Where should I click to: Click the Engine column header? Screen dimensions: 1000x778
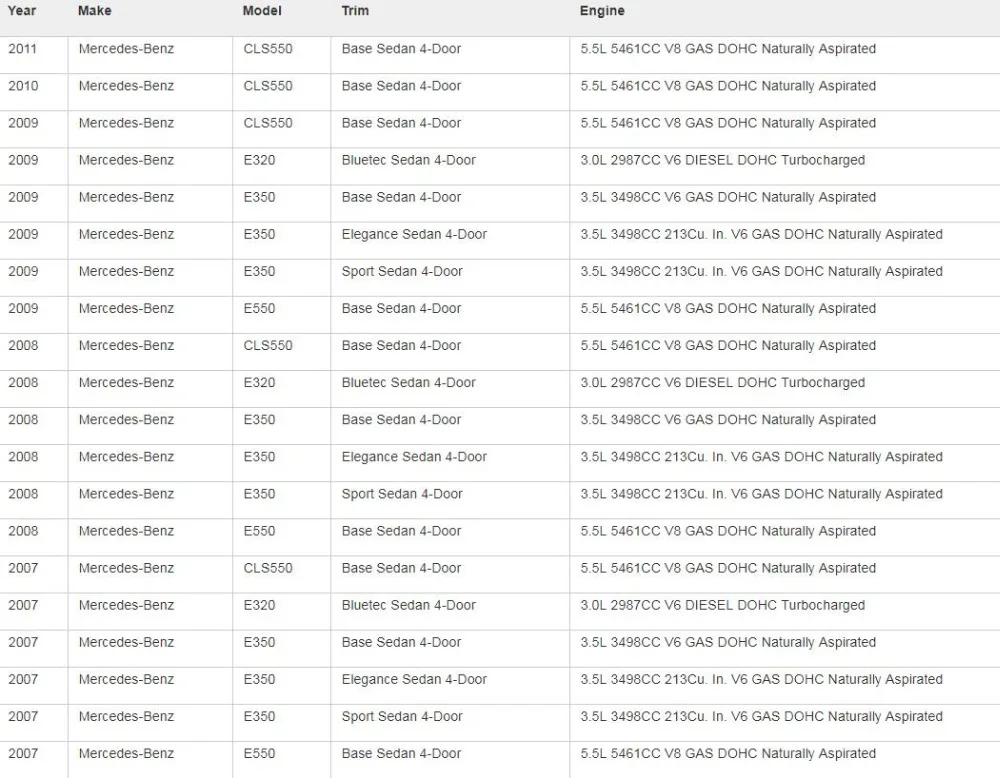[602, 11]
